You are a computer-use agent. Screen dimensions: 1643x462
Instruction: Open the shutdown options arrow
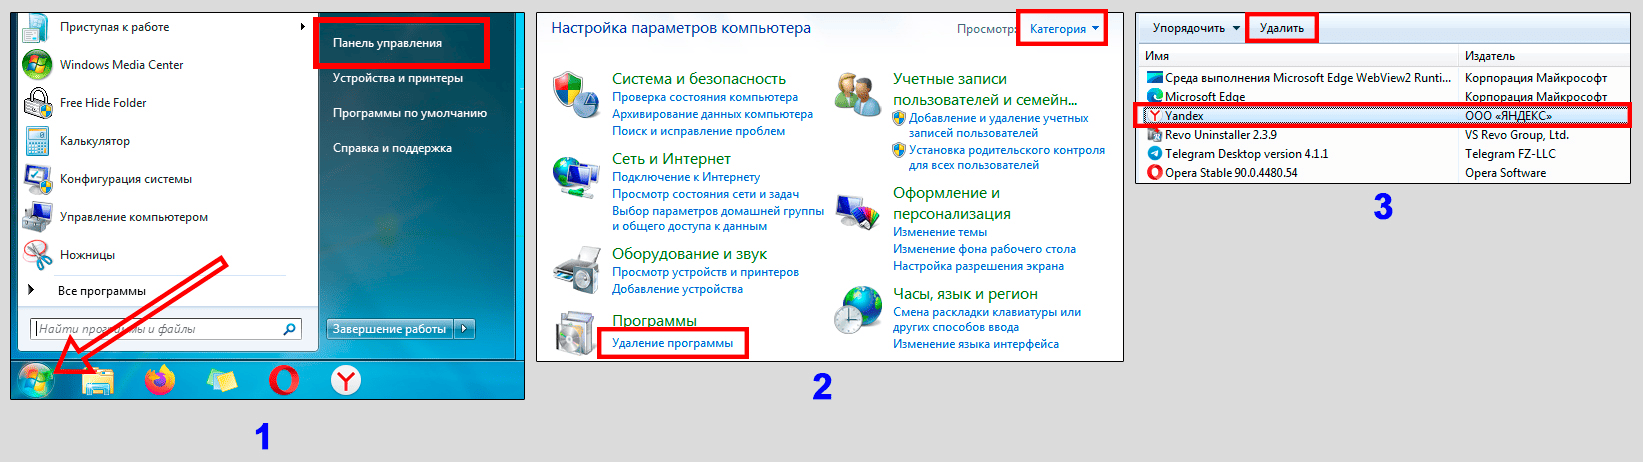(x=465, y=328)
